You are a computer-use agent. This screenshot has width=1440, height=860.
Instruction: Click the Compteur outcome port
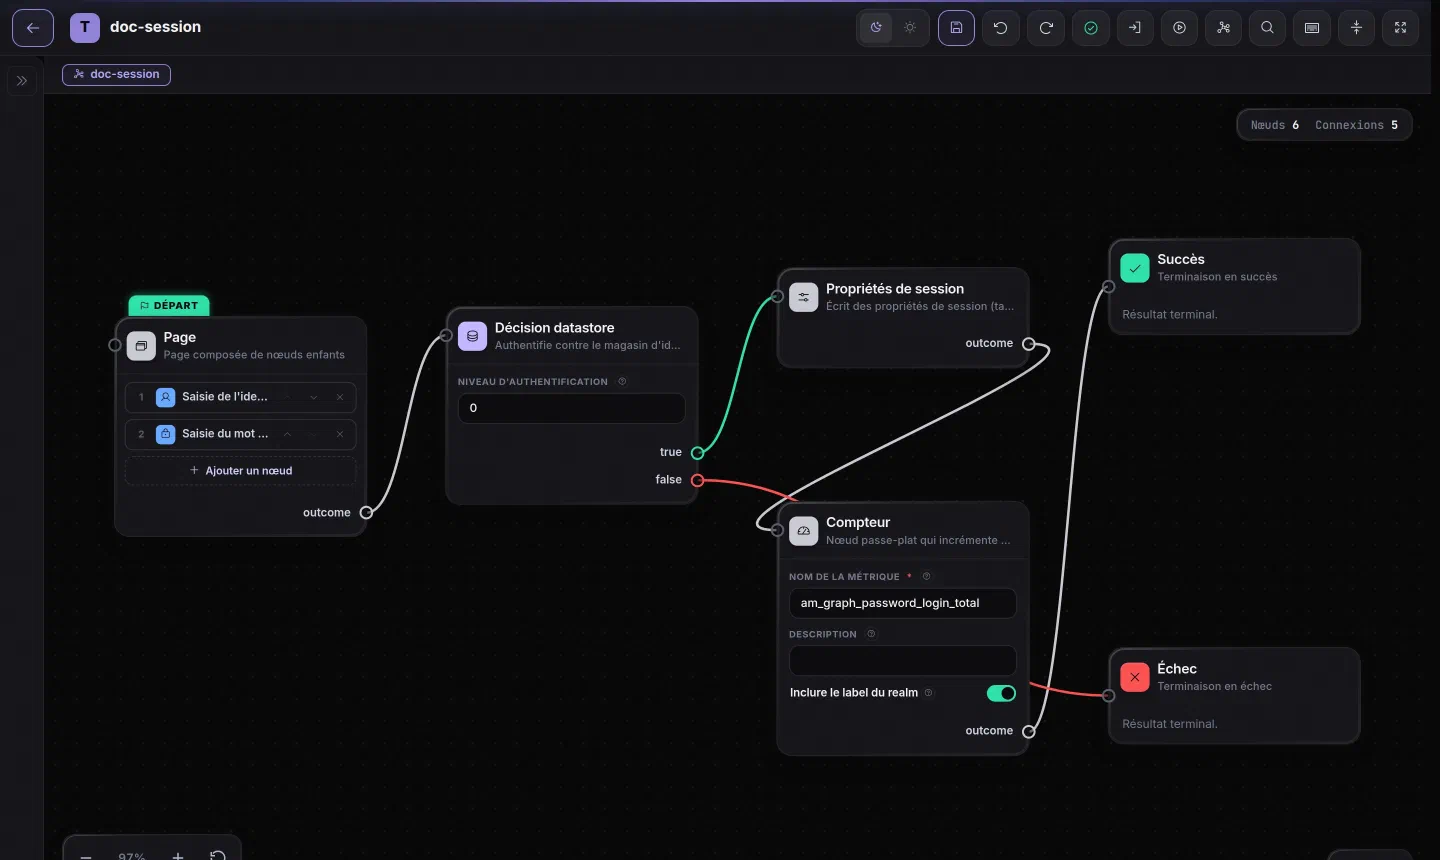[x=1028, y=732]
